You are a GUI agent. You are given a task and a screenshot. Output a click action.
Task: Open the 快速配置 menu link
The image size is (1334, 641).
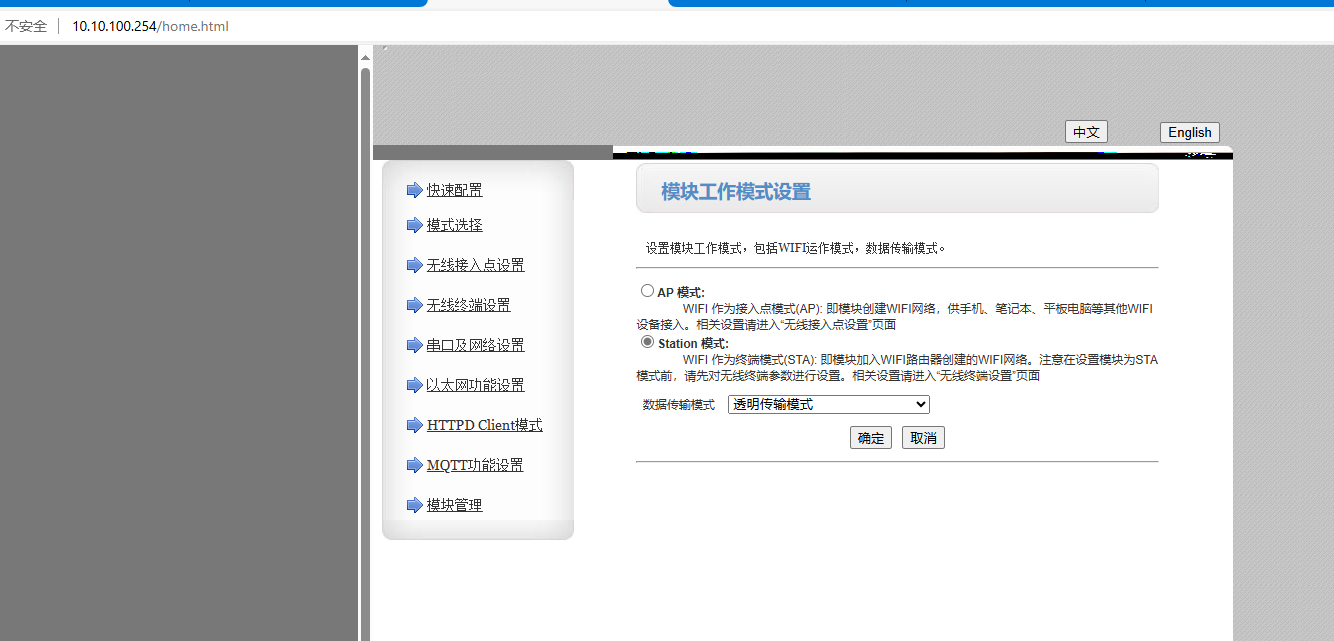click(454, 190)
